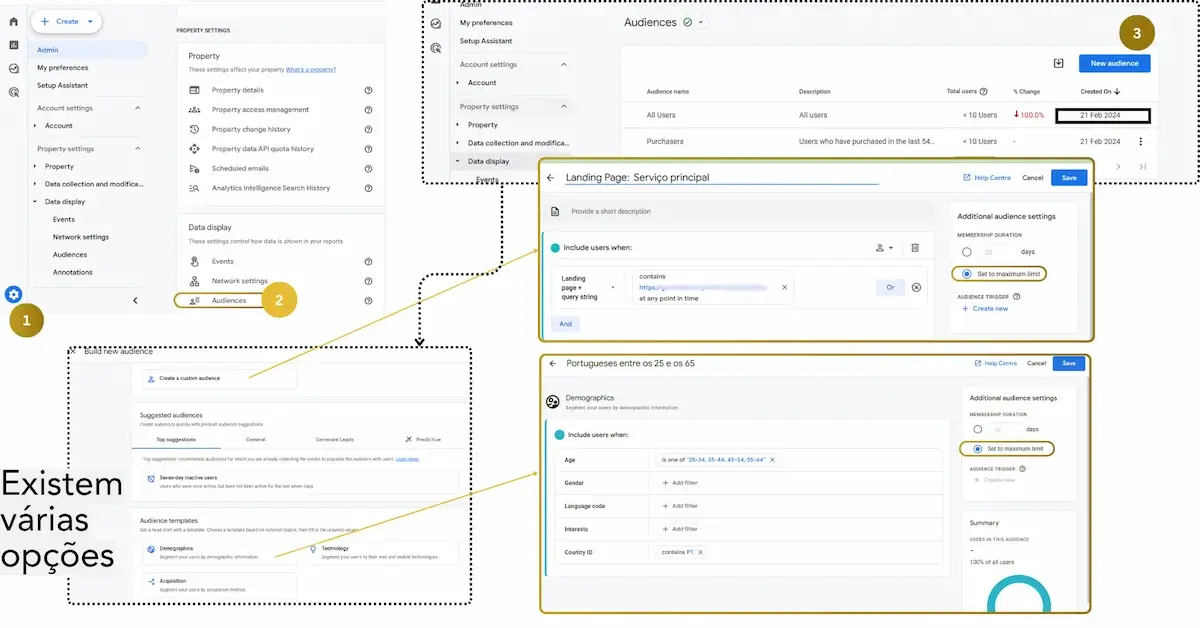Delete the Landing Page condition group via trash icon
The height and width of the screenshot is (628, 1200).
pos(914,247)
